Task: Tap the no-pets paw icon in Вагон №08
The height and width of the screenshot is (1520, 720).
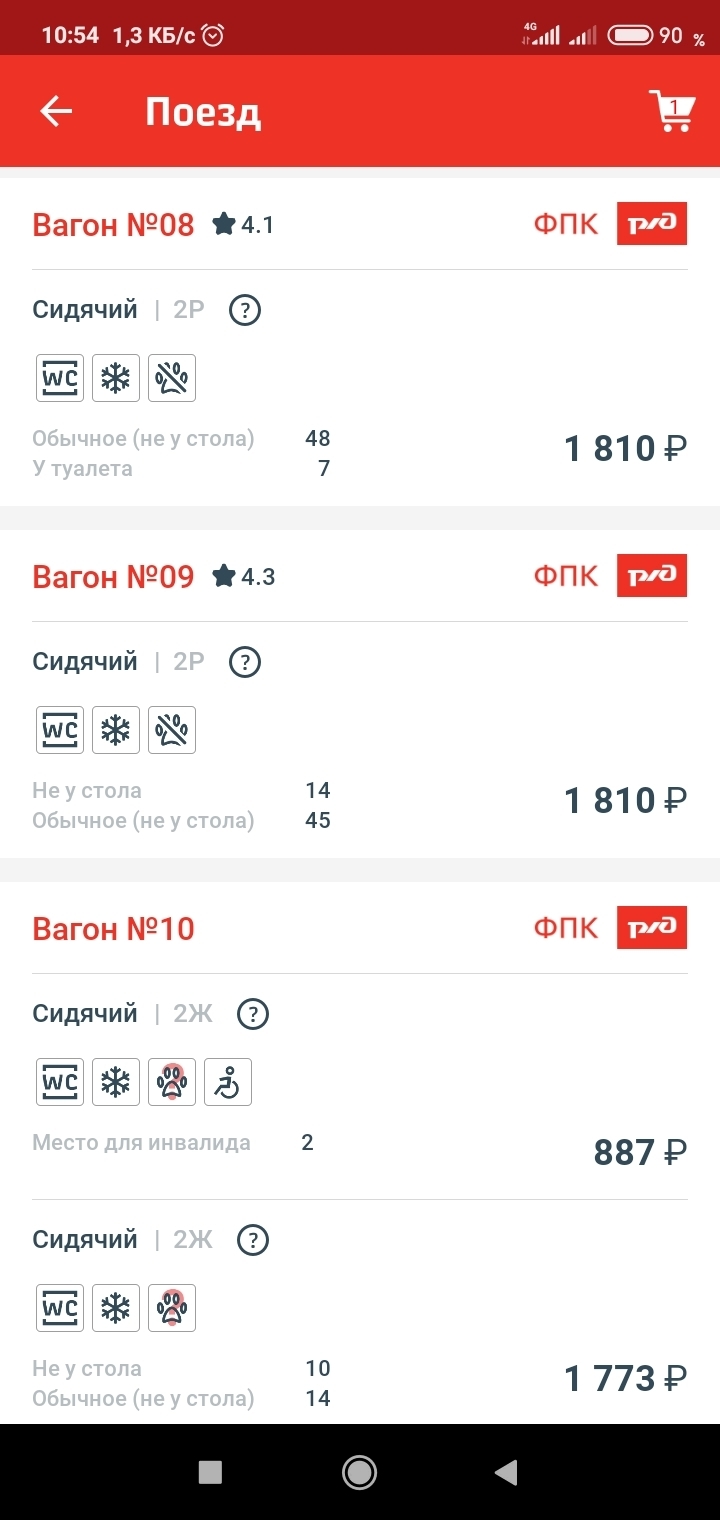Action: click(x=172, y=378)
